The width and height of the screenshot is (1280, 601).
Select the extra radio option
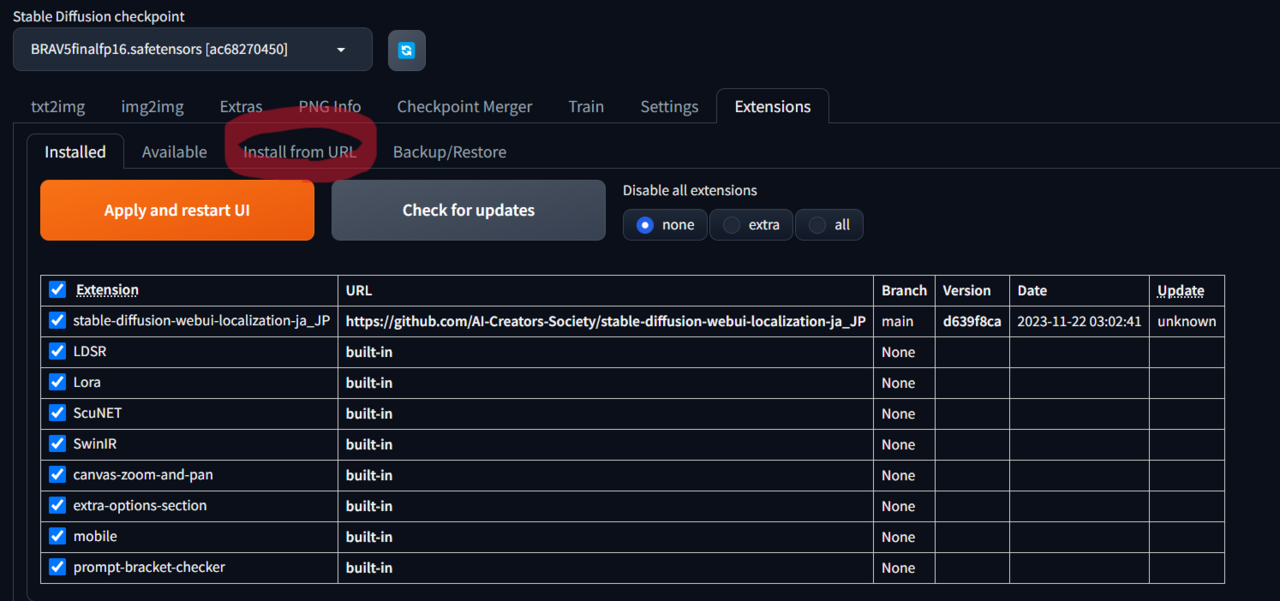[x=751, y=225]
